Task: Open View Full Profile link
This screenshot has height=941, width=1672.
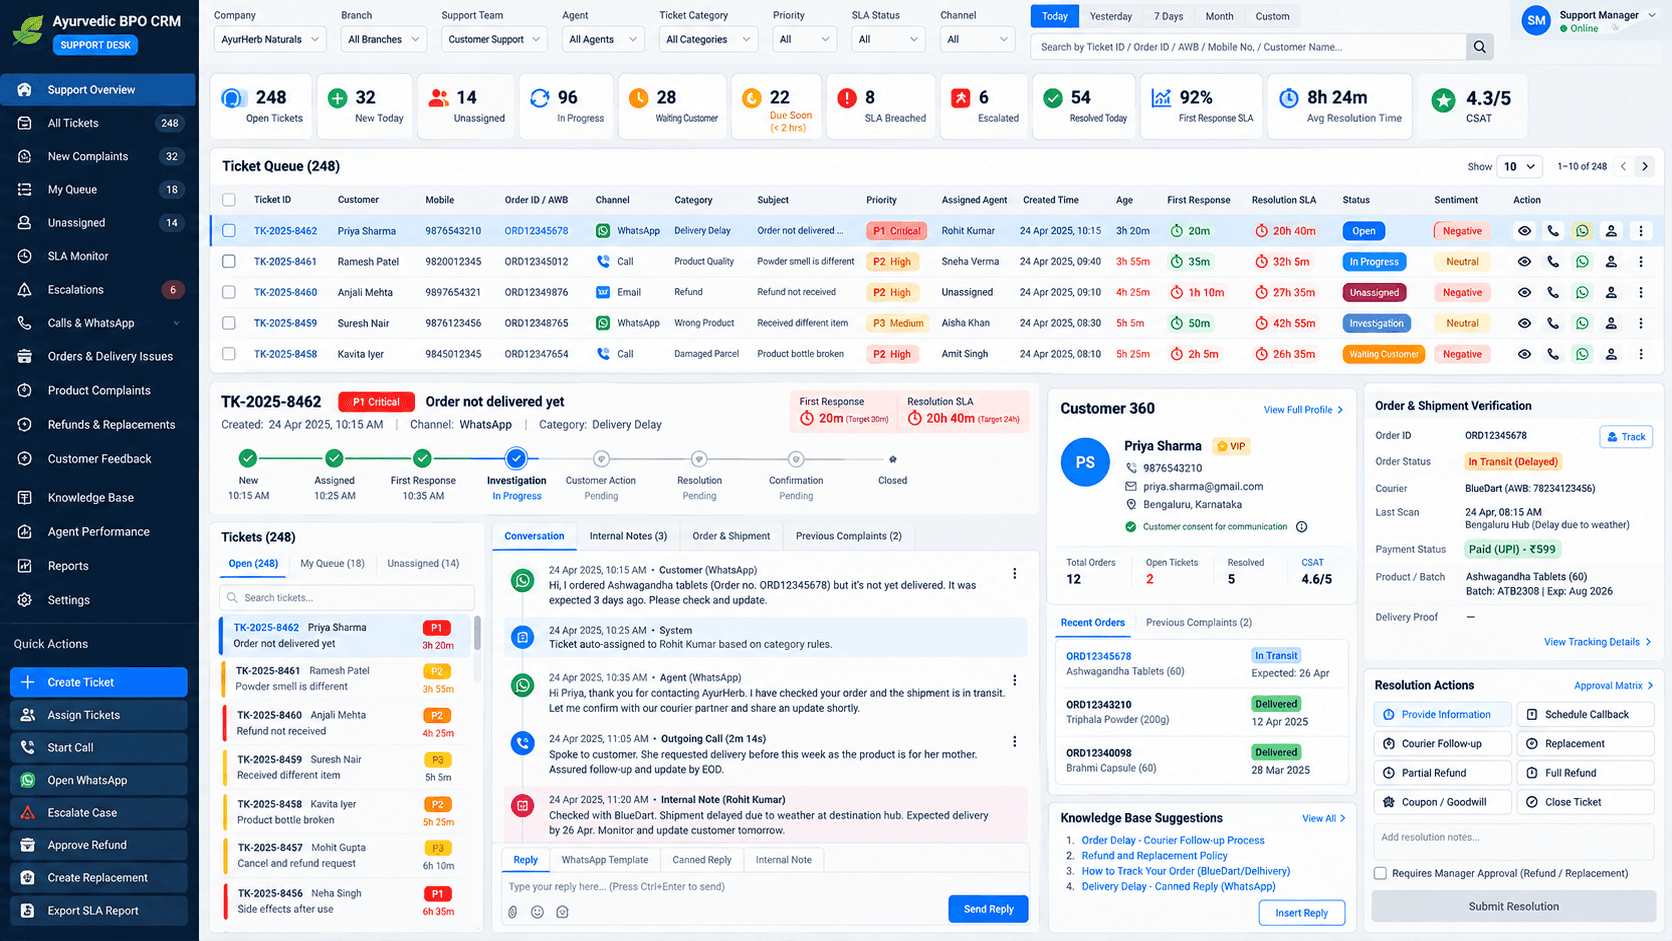Action: (x=1303, y=410)
